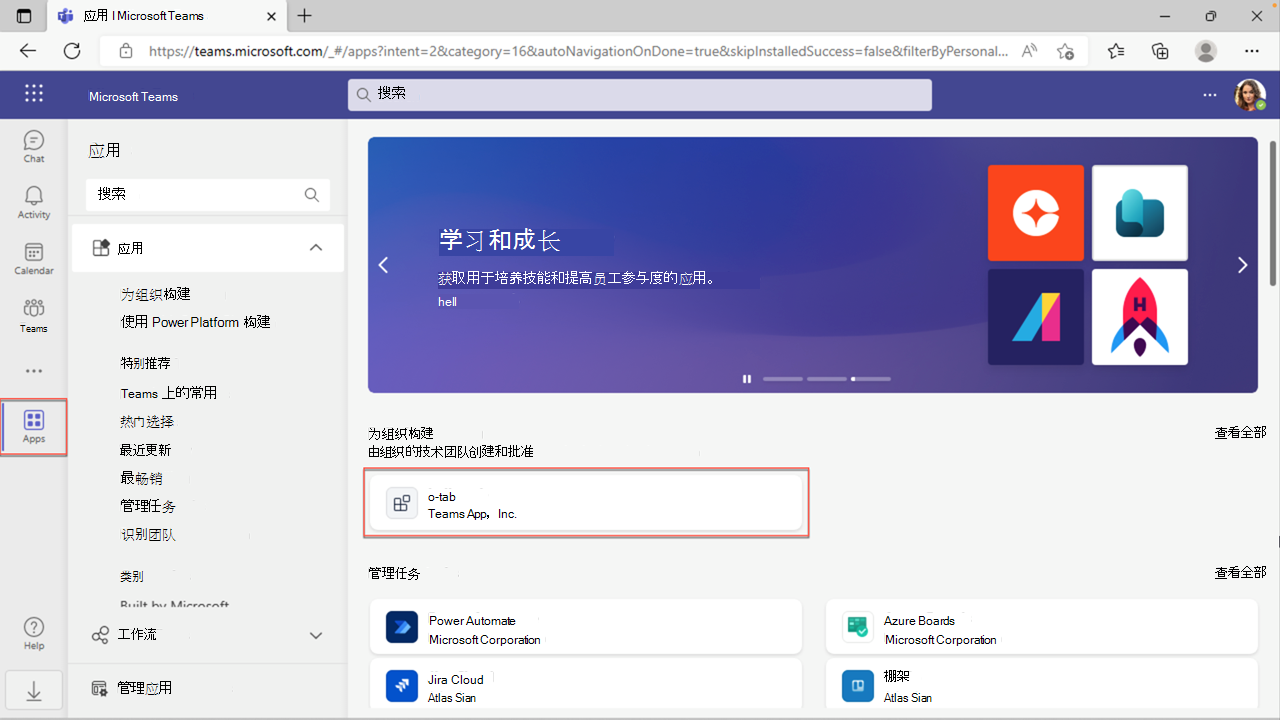Image resolution: width=1280 pixels, height=720 pixels.
Task: Select 特别推荐 in sidebar
Action: 146,363
